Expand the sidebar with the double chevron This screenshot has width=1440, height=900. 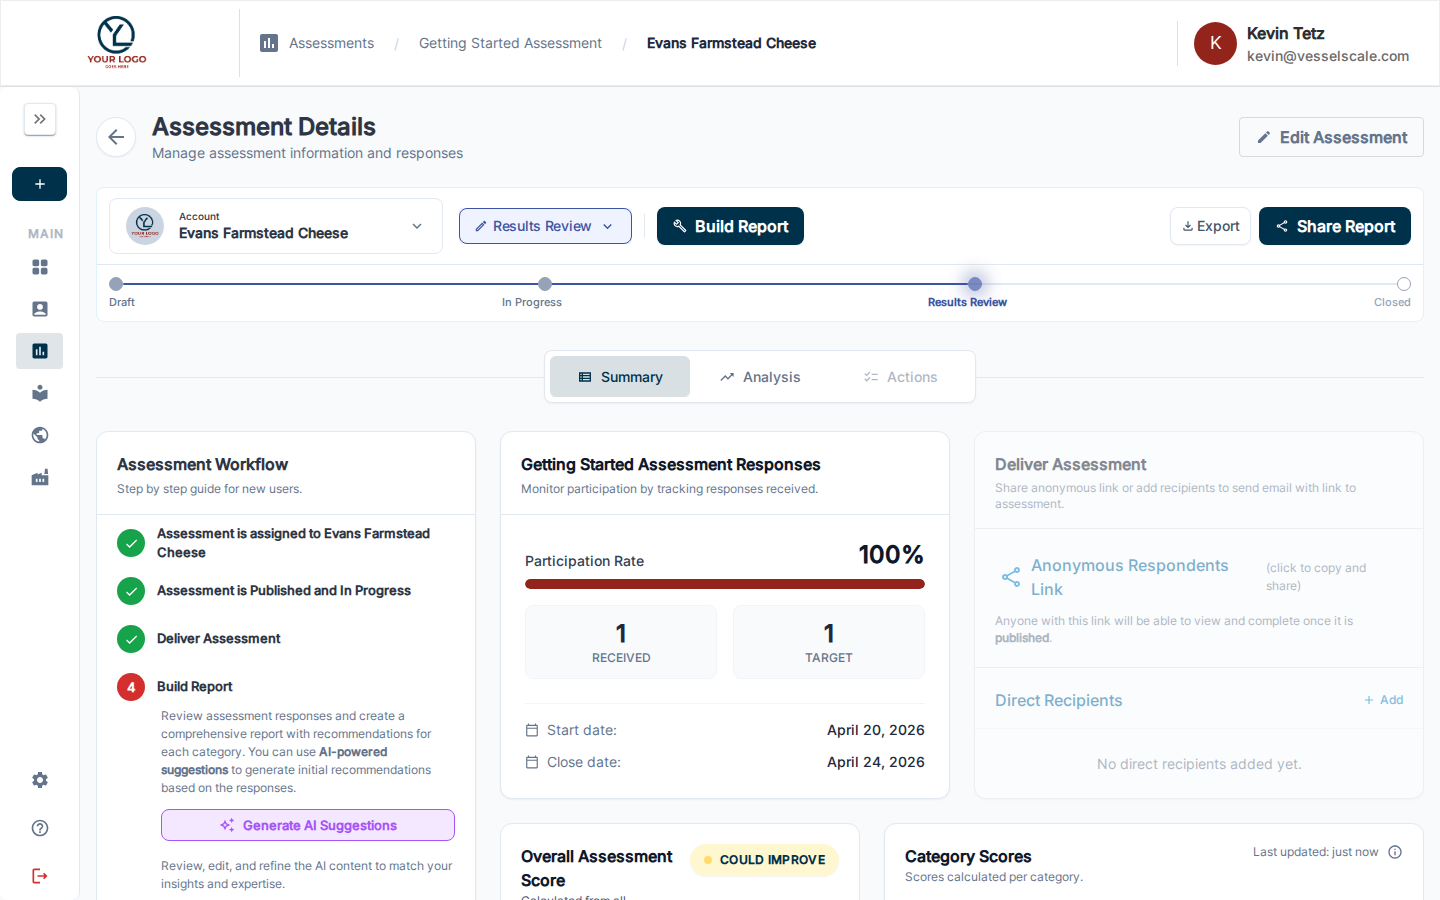coord(40,119)
